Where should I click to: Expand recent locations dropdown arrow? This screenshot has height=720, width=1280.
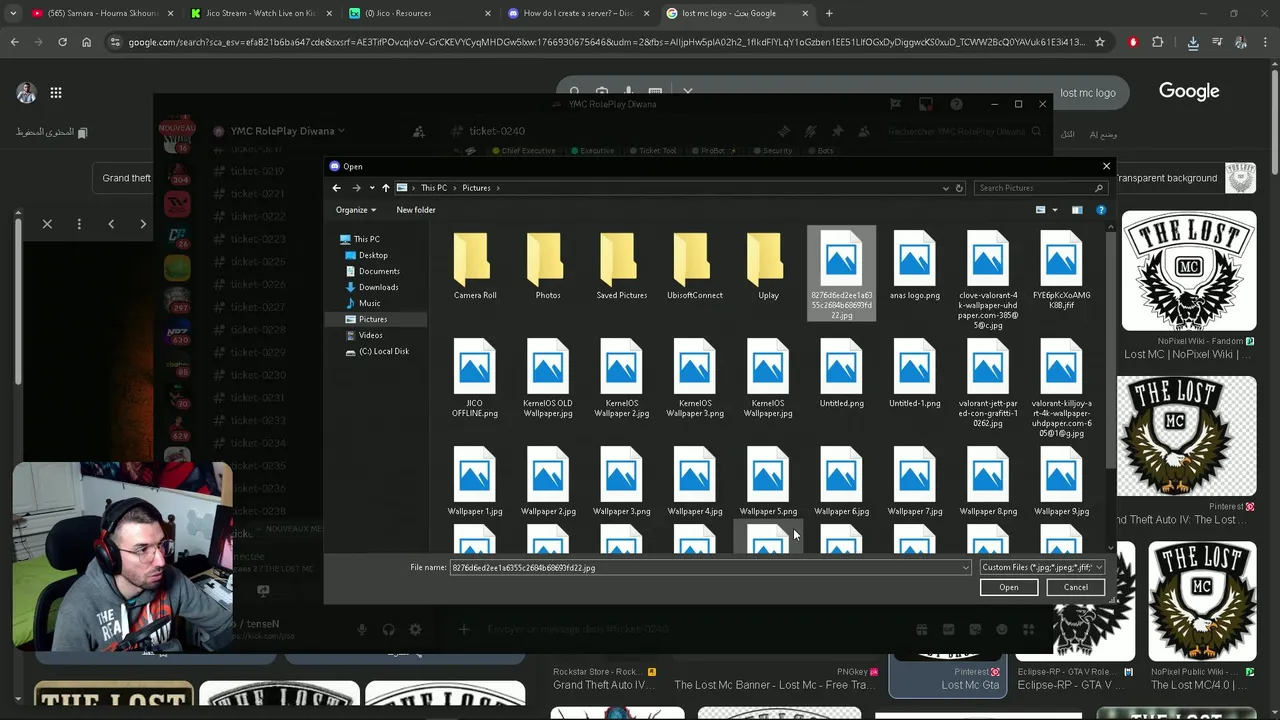pos(372,188)
